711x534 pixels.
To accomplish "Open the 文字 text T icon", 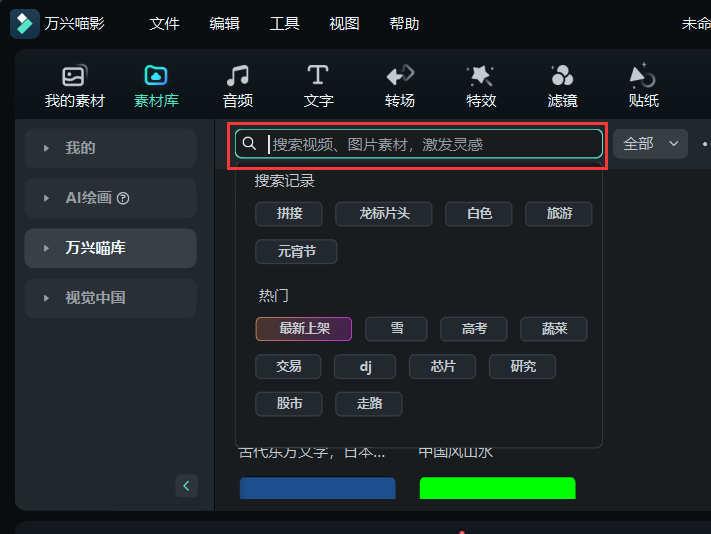I will click(x=318, y=75).
